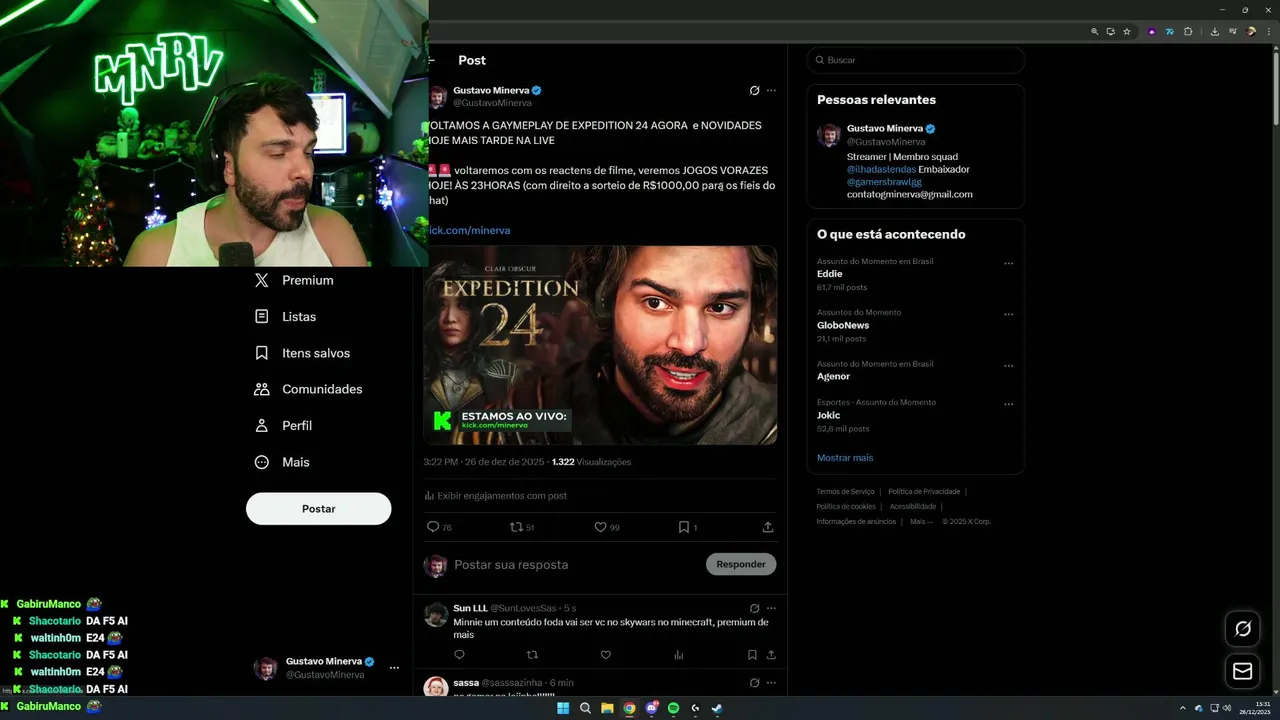Click the repost icon showing 51

[x=516, y=527]
